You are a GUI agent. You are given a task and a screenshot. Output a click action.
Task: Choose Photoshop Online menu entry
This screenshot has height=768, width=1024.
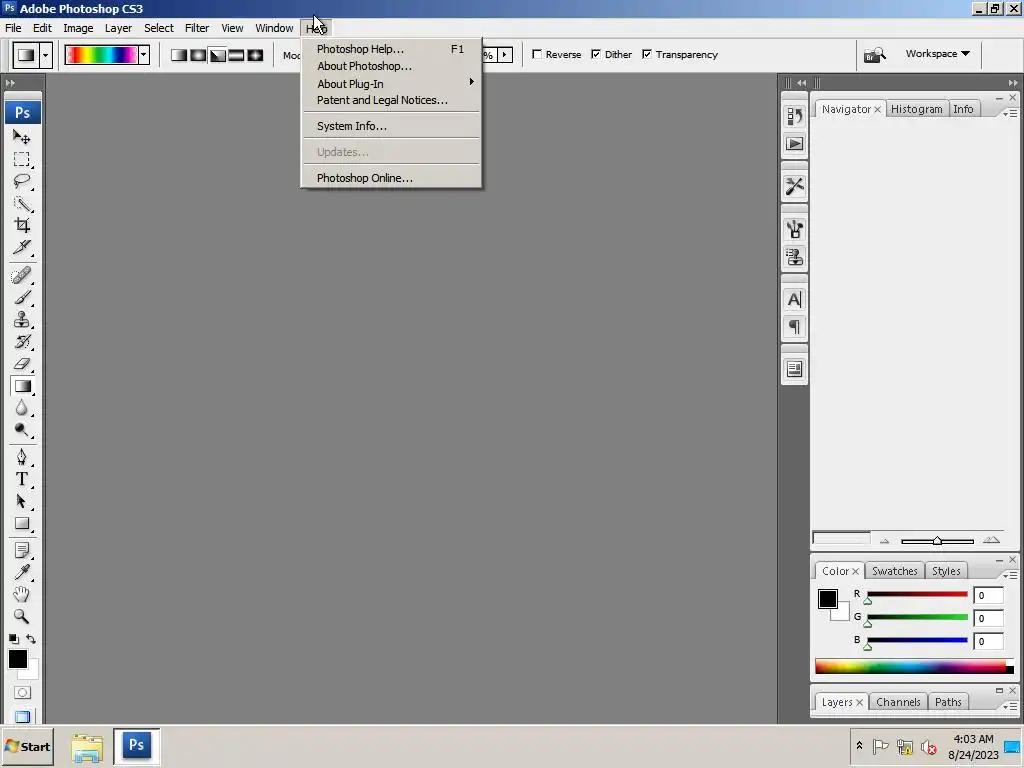tap(392, 178)
